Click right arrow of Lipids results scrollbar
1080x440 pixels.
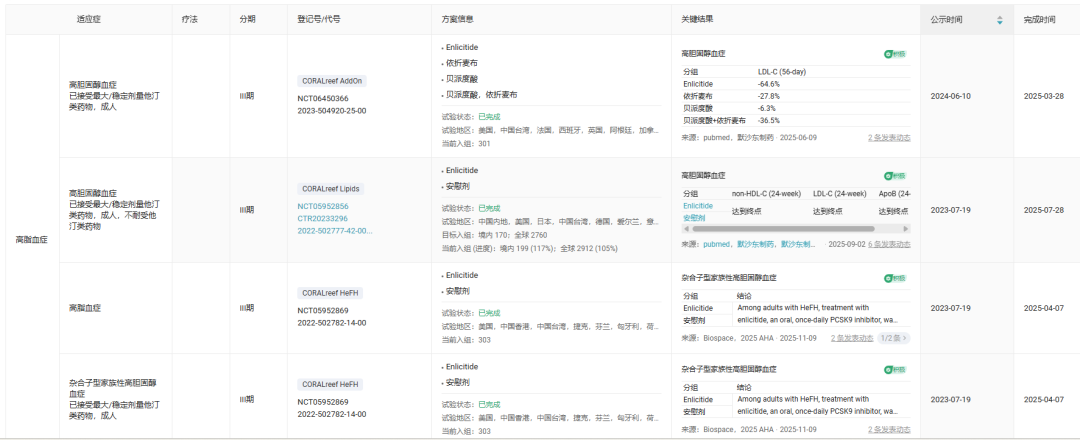point(906,229)
